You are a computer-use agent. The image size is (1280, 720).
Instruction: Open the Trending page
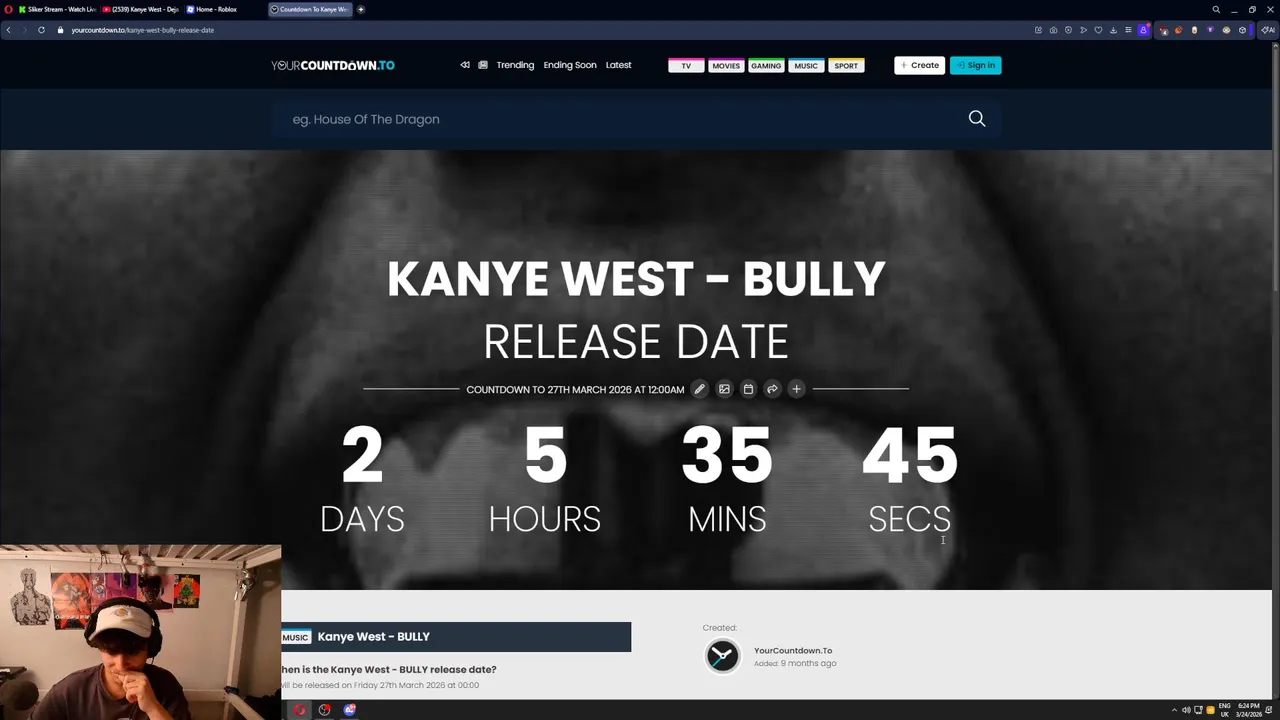(515, 65)
